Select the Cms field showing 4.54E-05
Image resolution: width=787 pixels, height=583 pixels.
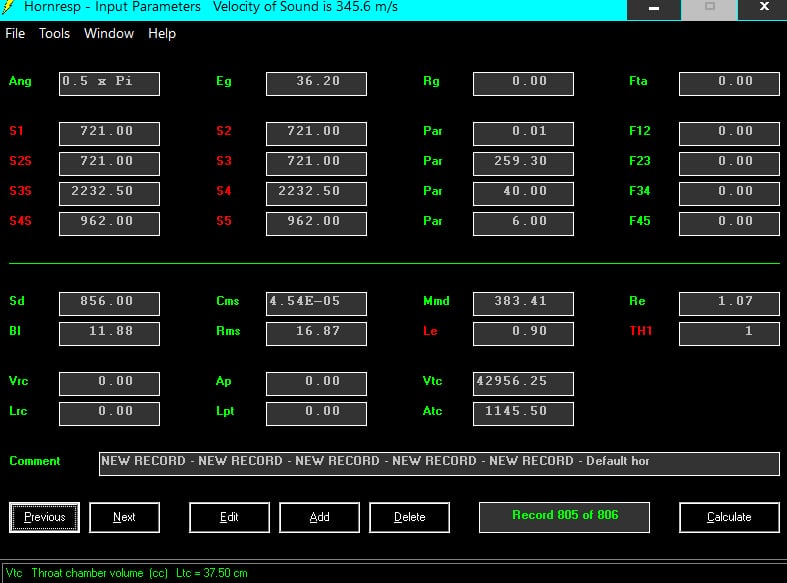(316, 304)
